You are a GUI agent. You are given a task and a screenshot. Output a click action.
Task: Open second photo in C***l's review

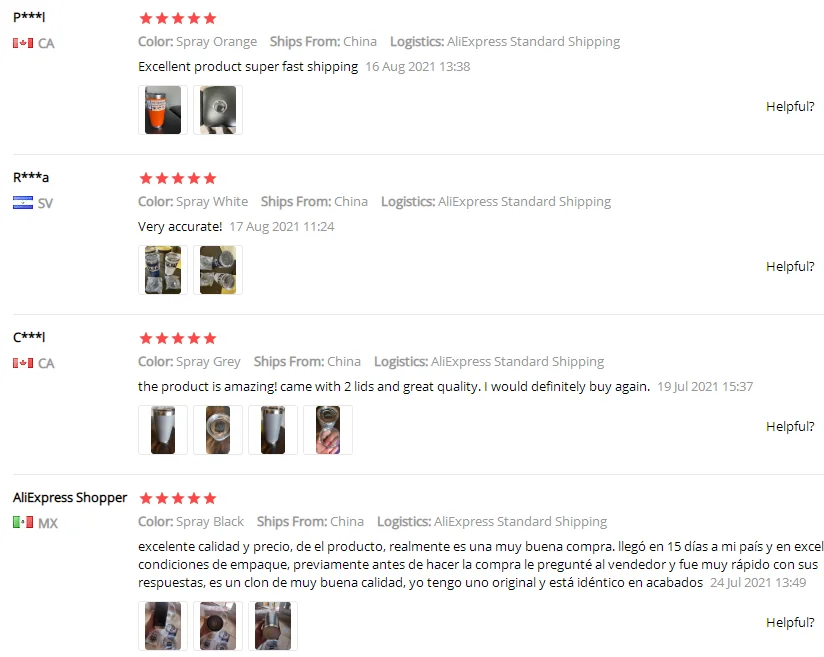(x=218, y=430)
